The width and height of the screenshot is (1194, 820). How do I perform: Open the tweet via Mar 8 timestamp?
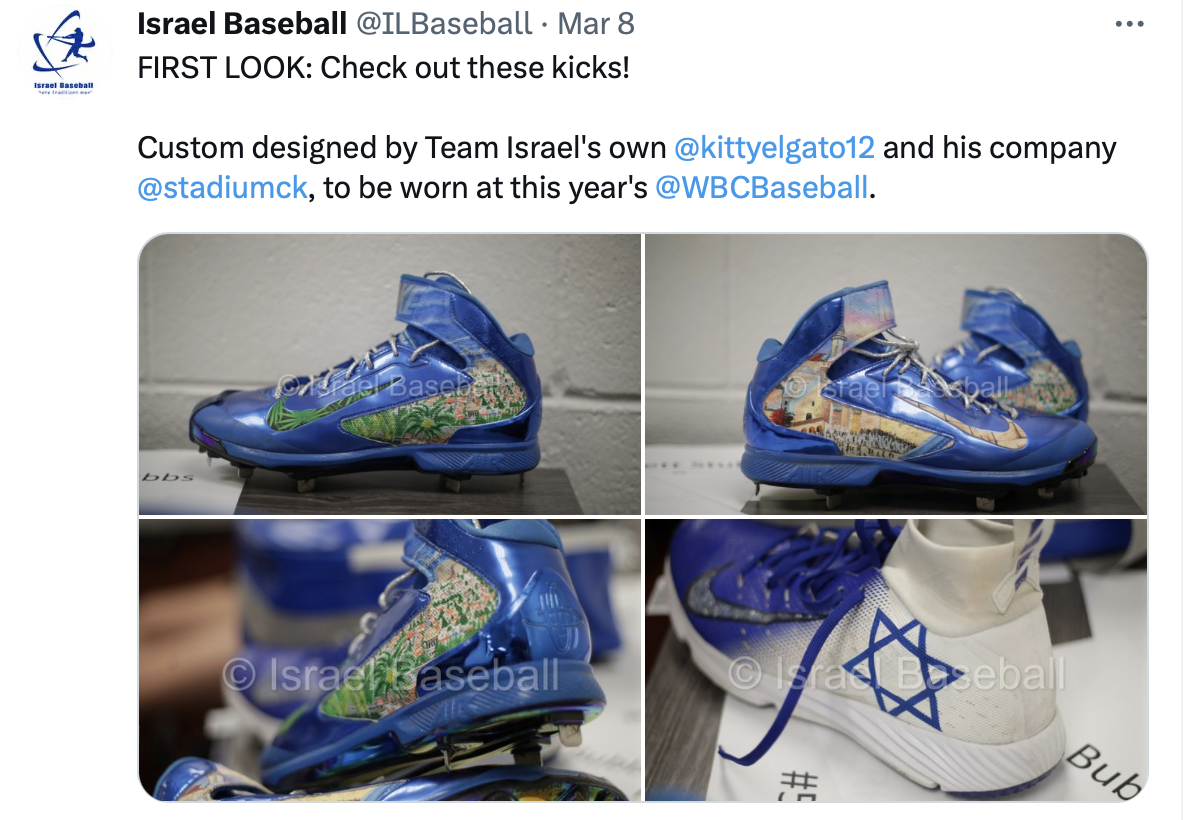[x=595, y=24]
